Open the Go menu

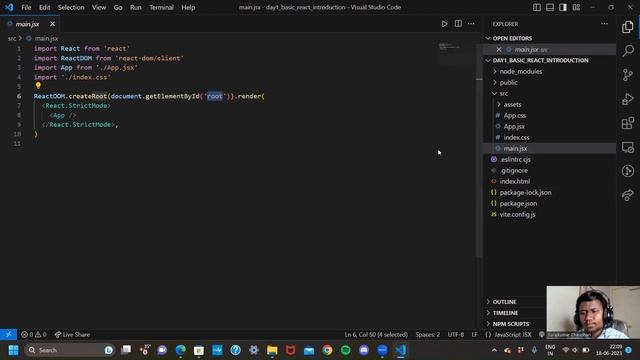pyautogui.click(x=118, y=7)
